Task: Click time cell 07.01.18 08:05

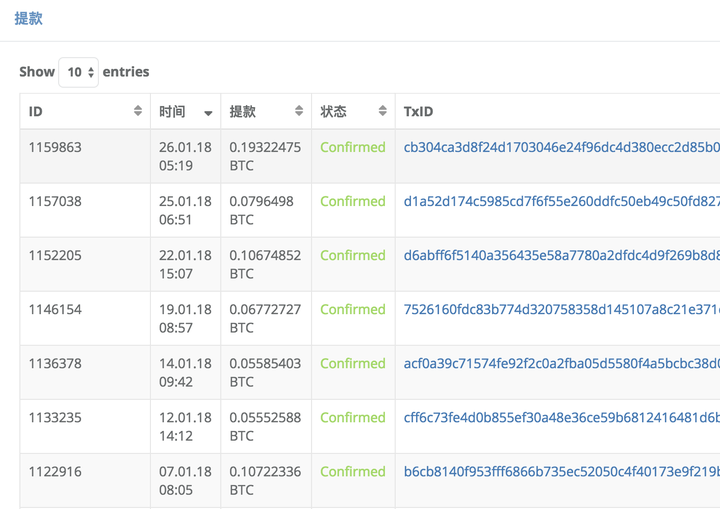Action: click(x=186, y=481)
